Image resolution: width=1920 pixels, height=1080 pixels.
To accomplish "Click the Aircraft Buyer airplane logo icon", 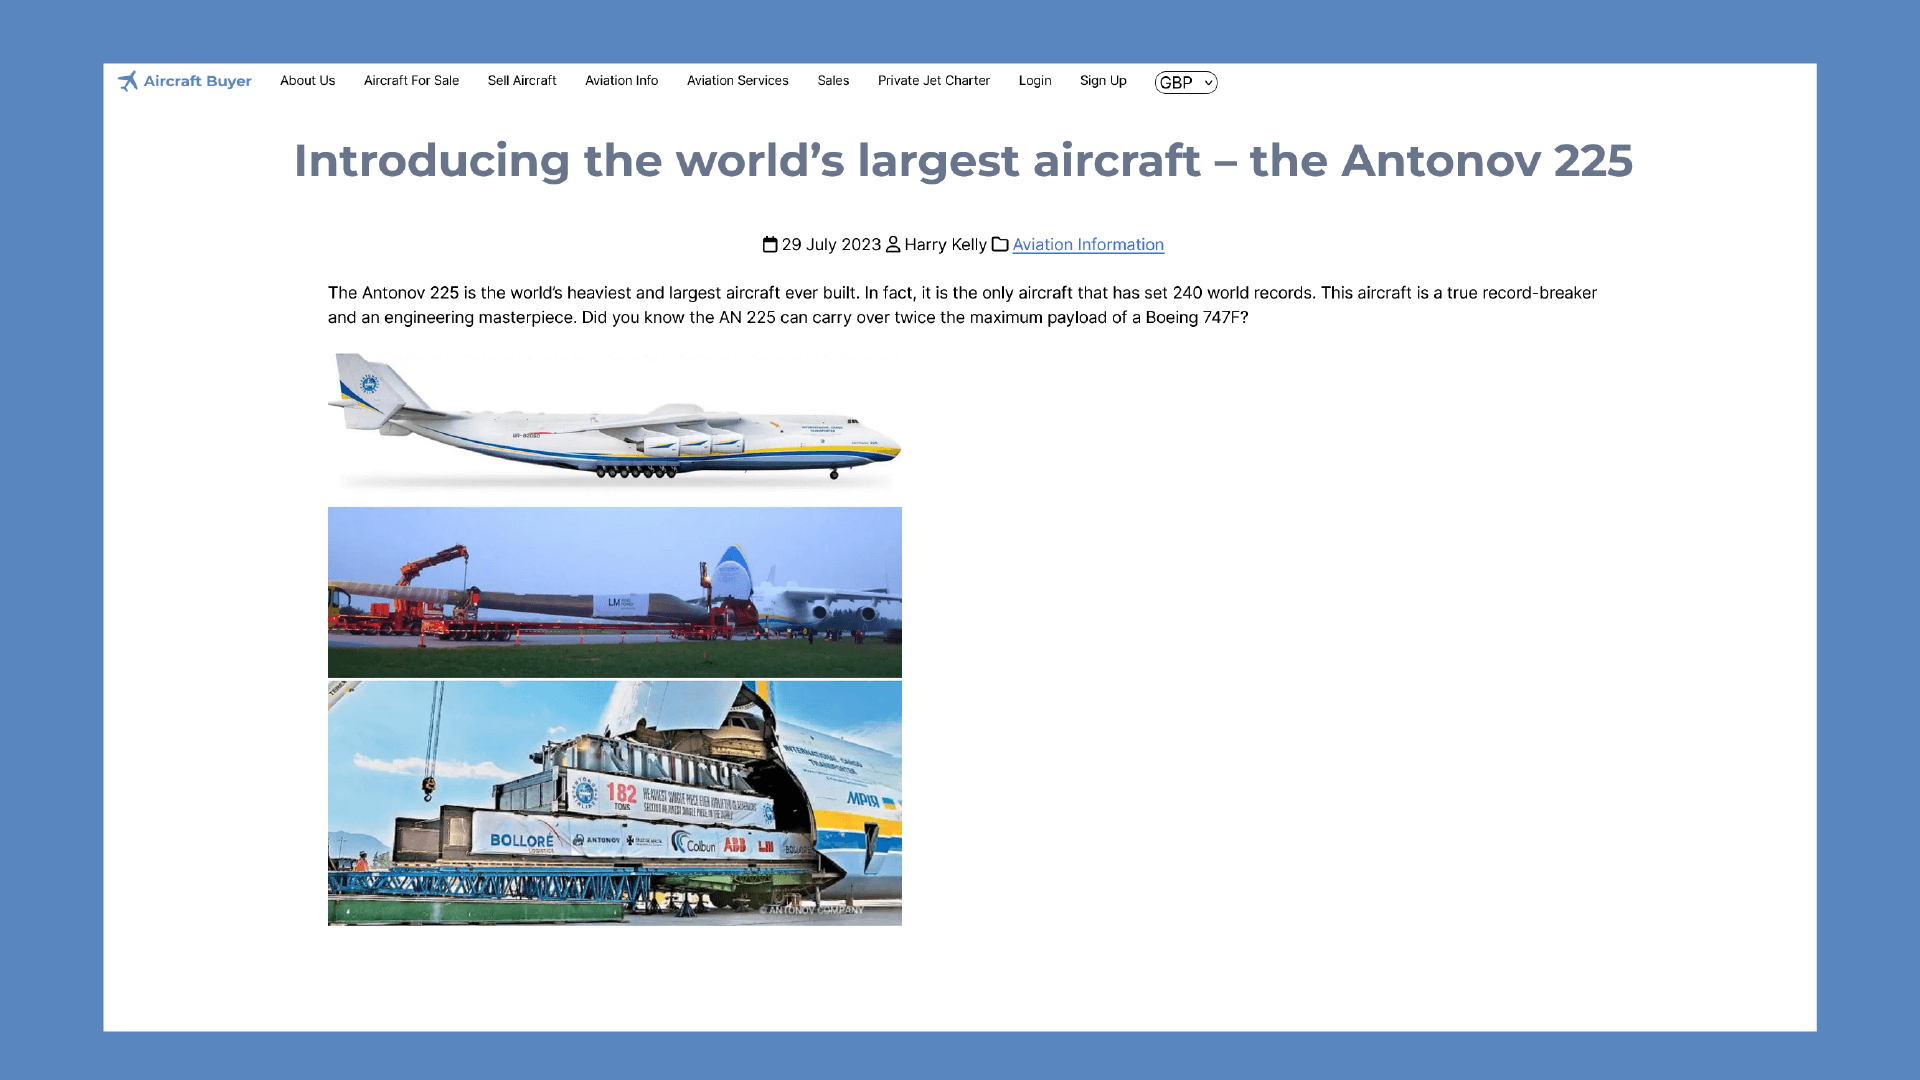I will (x=128, y=81).
